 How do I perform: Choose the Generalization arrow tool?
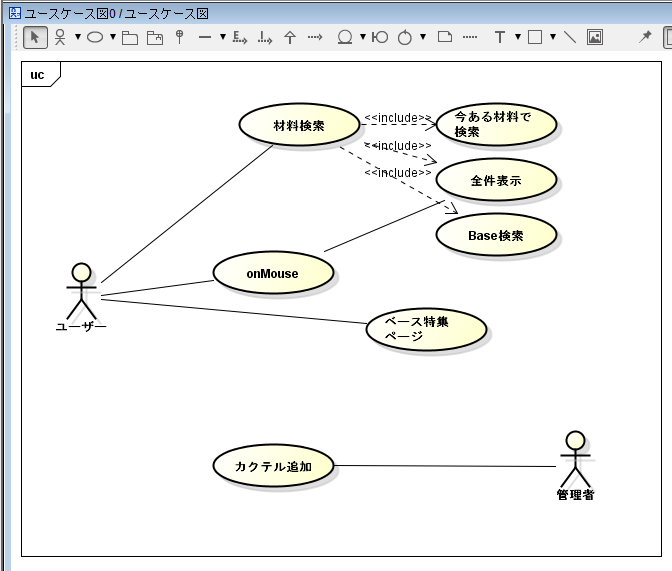click(290, 37)
